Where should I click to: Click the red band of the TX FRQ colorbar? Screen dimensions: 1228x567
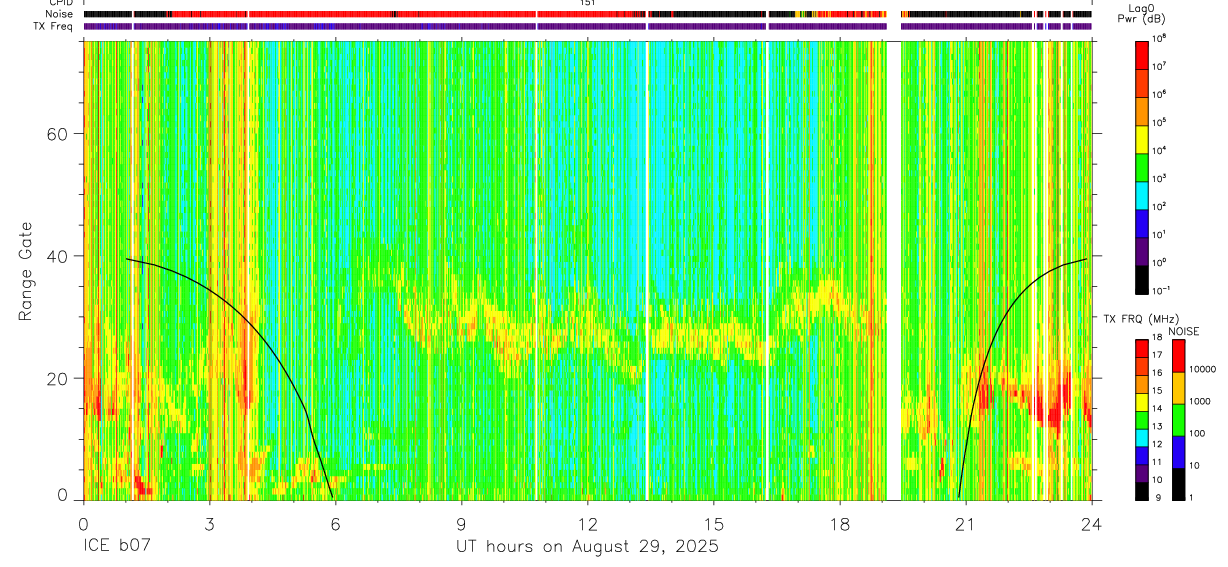(x=1142, y=348)
